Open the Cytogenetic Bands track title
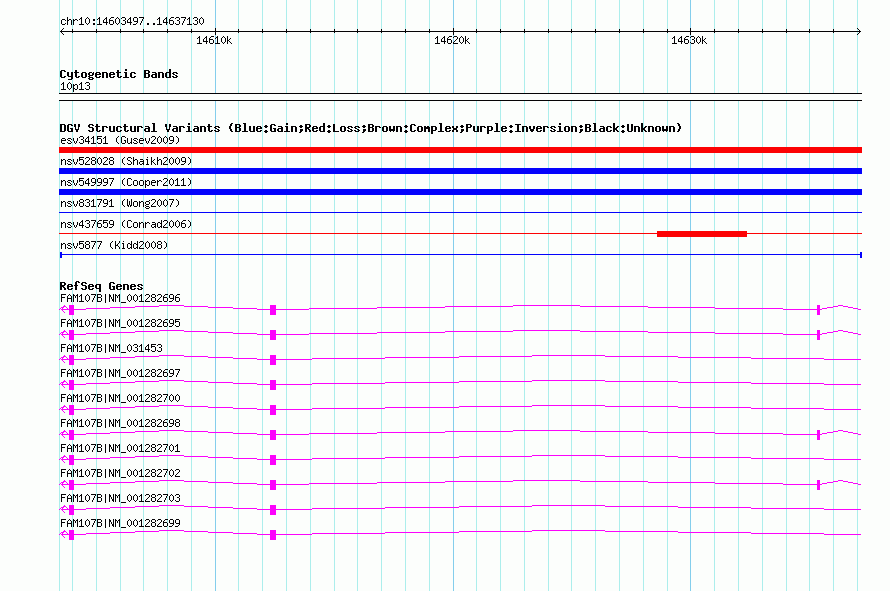The height and width of the screenshot is (591, 890). 119,74
